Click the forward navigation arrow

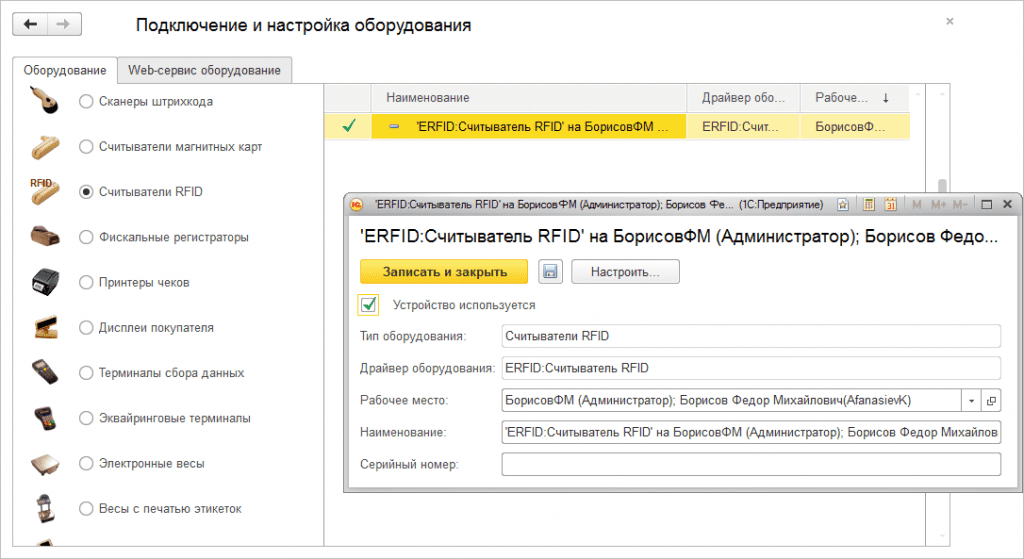point(65,24)
